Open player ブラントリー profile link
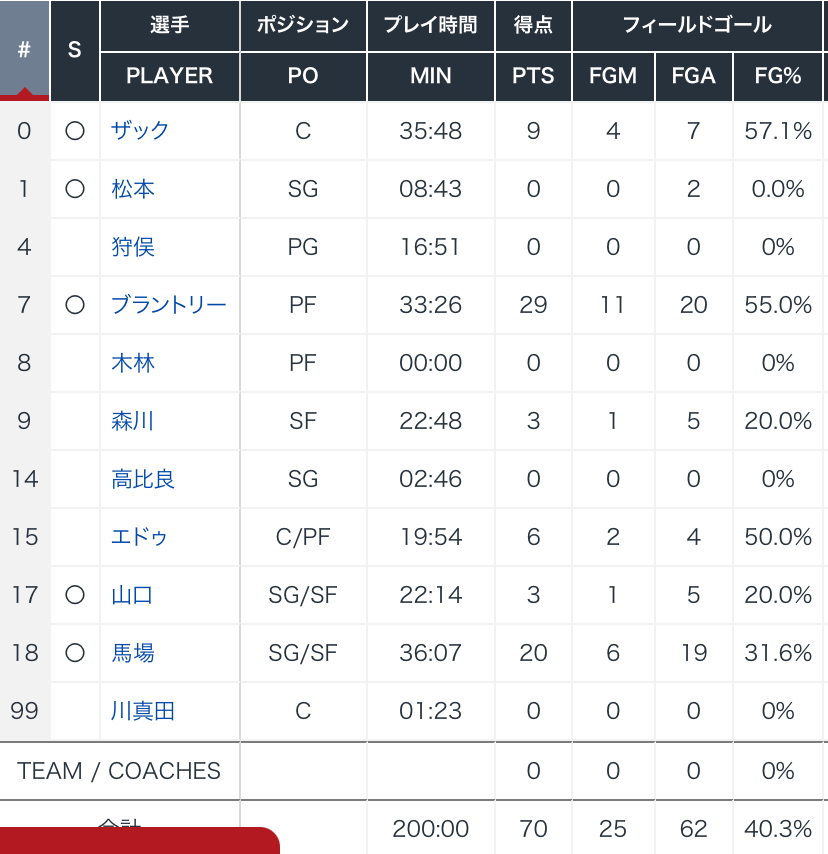The height and width of the screenshot is (854, 828). (169, 305)
